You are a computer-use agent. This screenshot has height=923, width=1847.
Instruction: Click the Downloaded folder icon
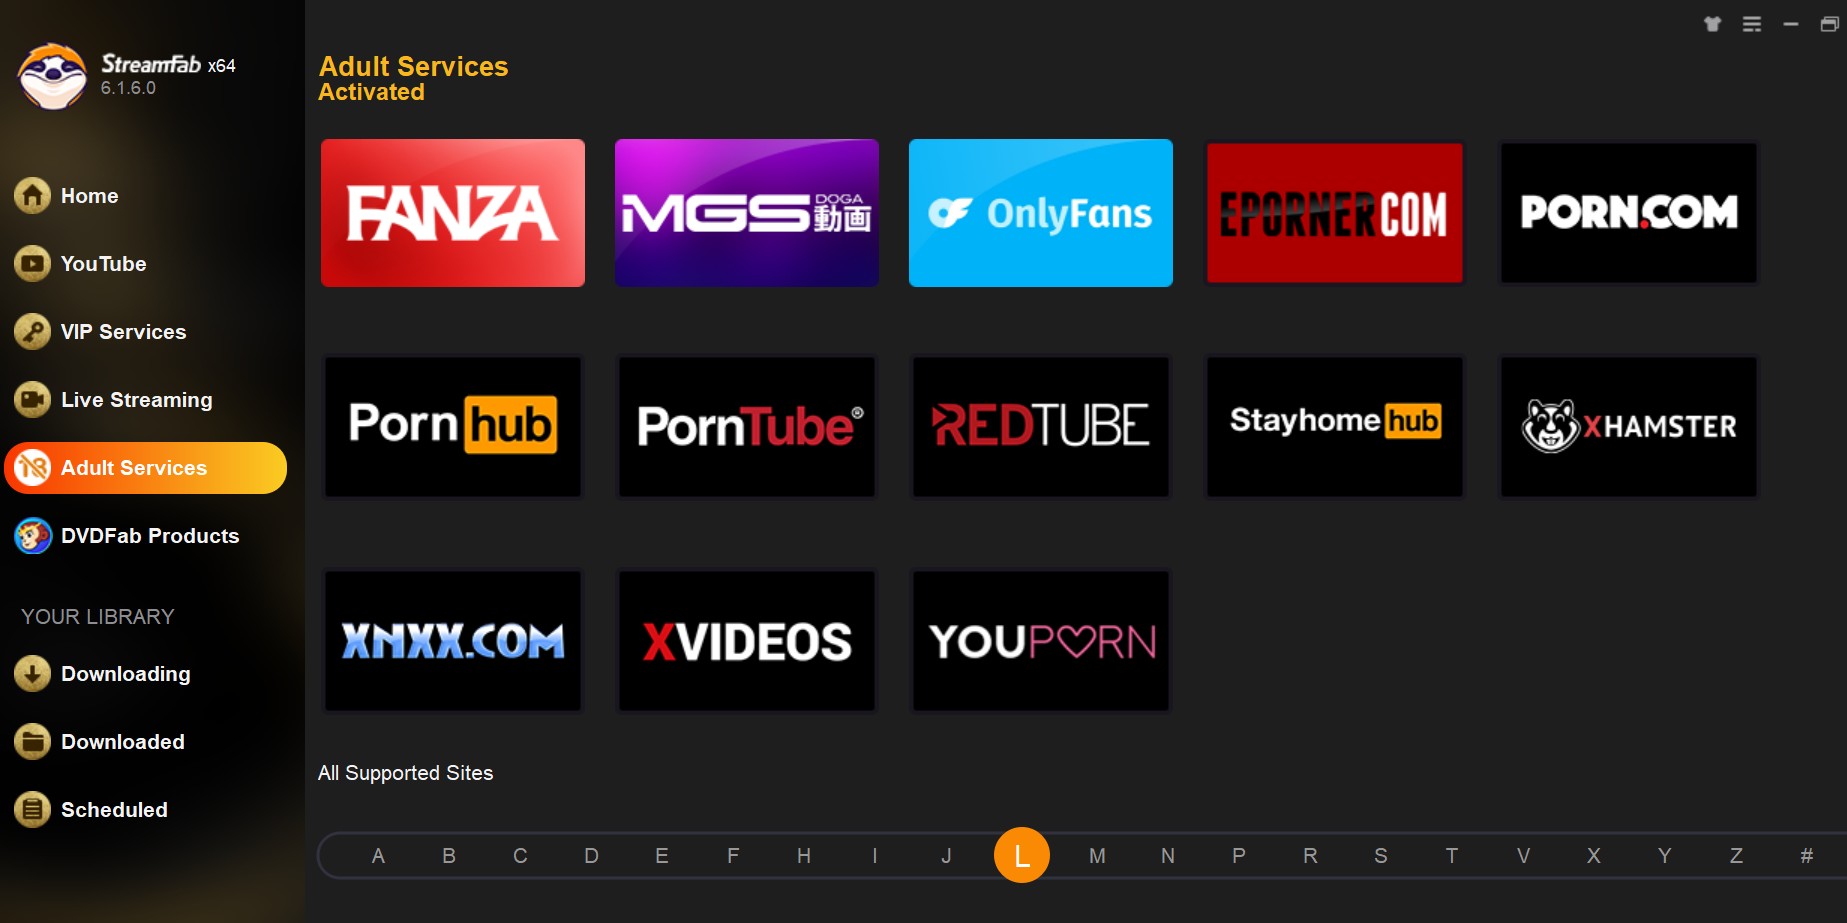point(32,742)
